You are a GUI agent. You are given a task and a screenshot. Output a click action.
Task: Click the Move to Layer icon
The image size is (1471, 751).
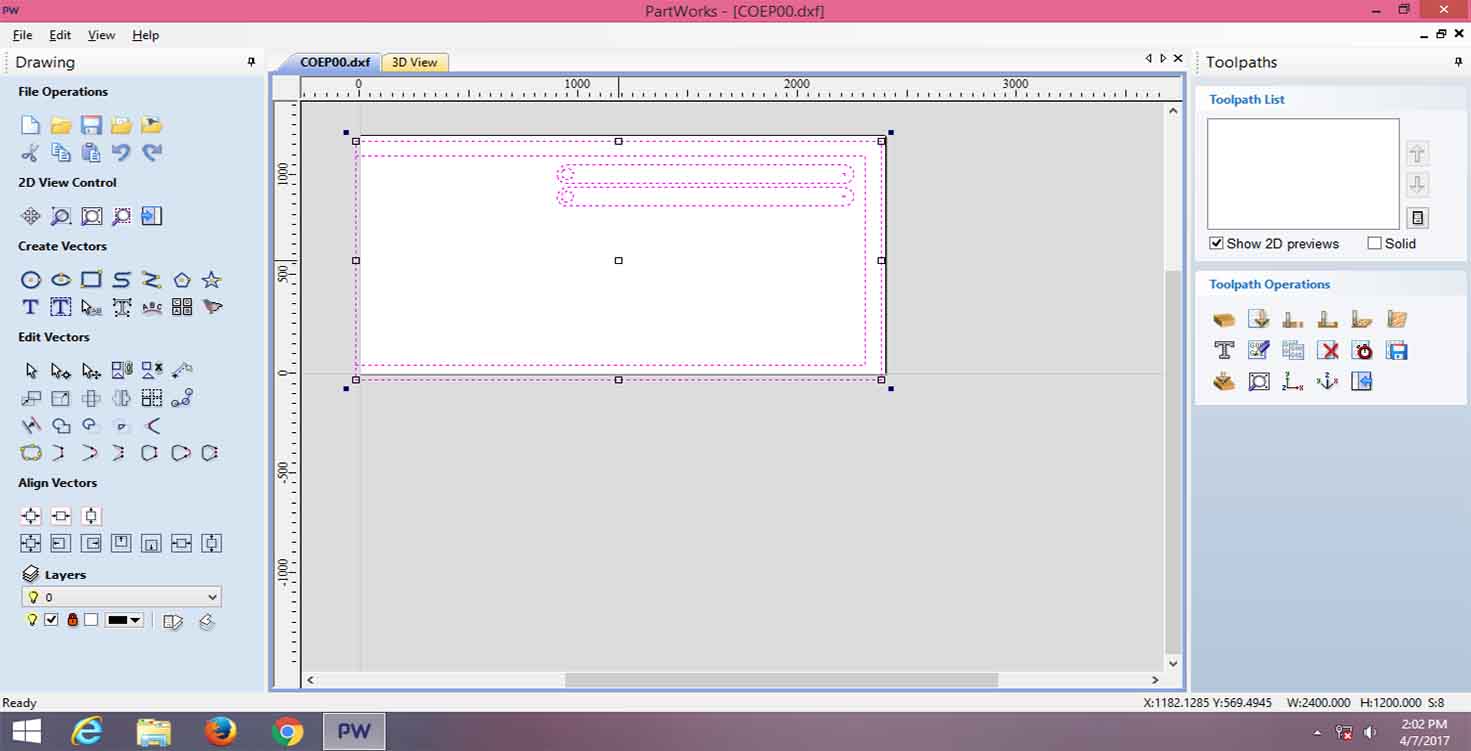(x=207, y=621)
